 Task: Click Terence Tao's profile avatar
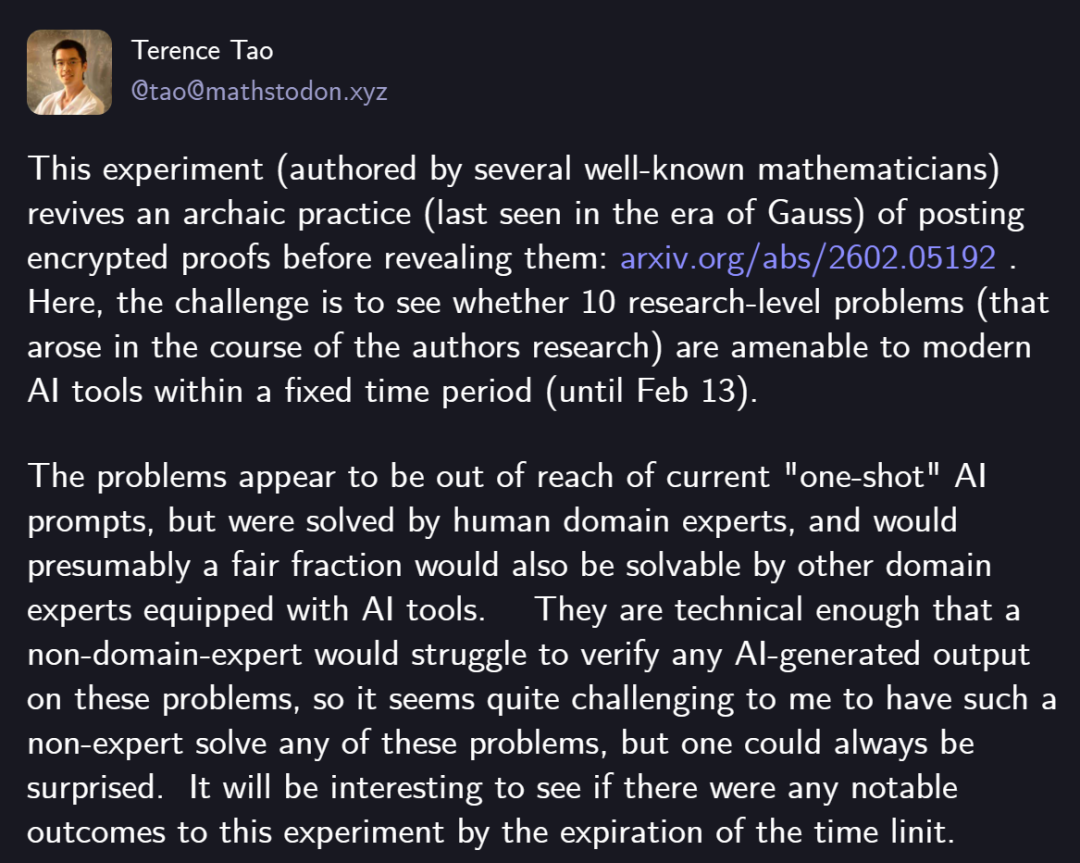pos(69,71)
